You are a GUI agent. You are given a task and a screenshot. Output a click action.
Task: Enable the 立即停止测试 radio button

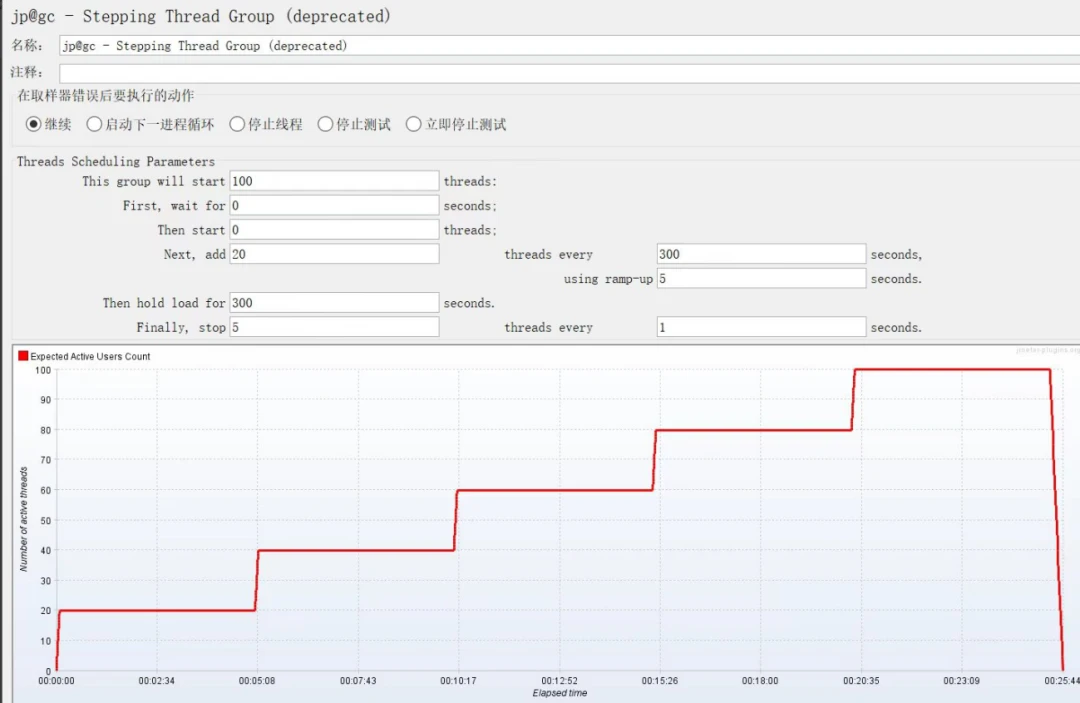[413, 125]
